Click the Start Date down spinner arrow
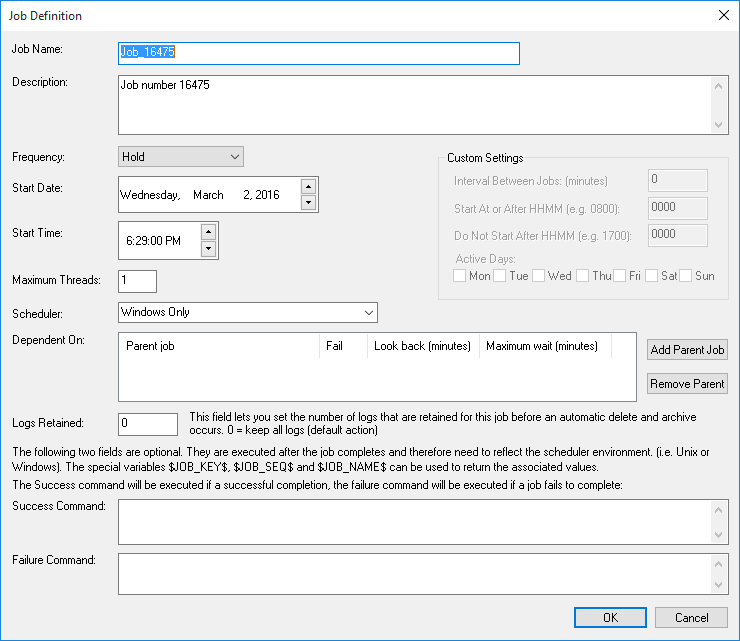The width and height of the screenshot is (740, 641). pyautogui.click(x=308, y=202)
